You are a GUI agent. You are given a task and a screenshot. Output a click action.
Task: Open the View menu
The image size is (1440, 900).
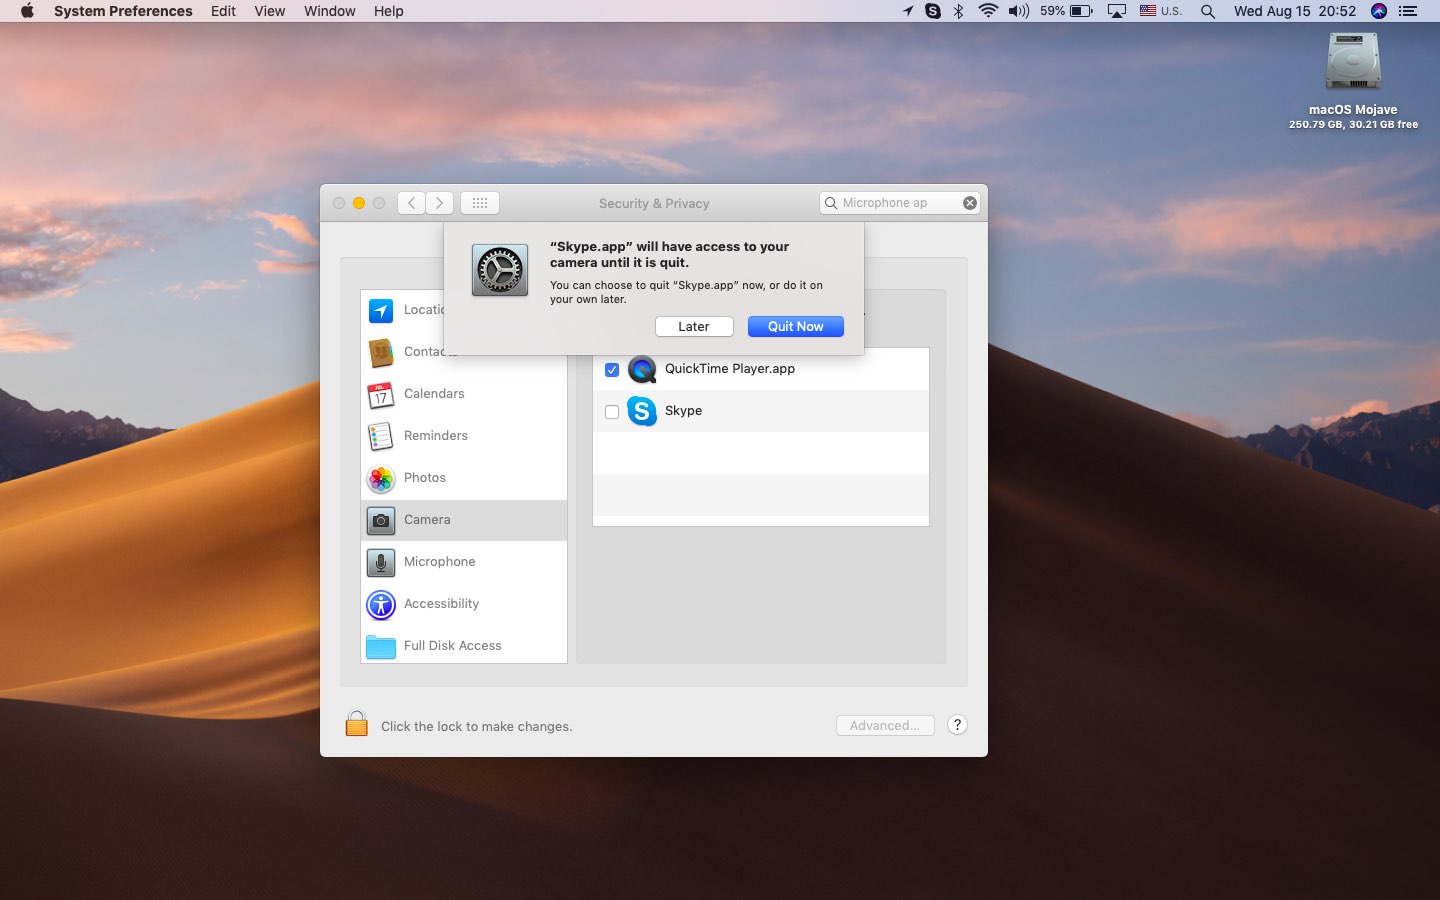tap(269, 11)
